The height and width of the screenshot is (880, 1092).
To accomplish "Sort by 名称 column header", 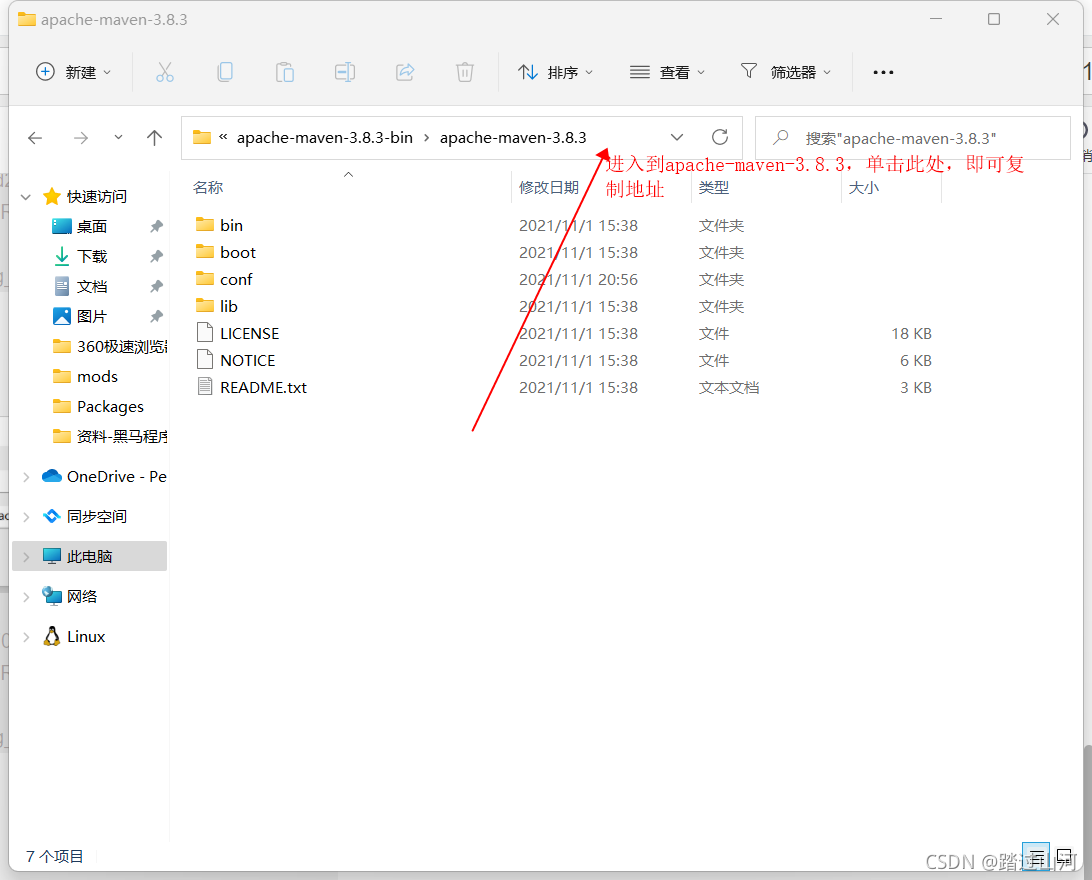I will (x=208, y=187).
